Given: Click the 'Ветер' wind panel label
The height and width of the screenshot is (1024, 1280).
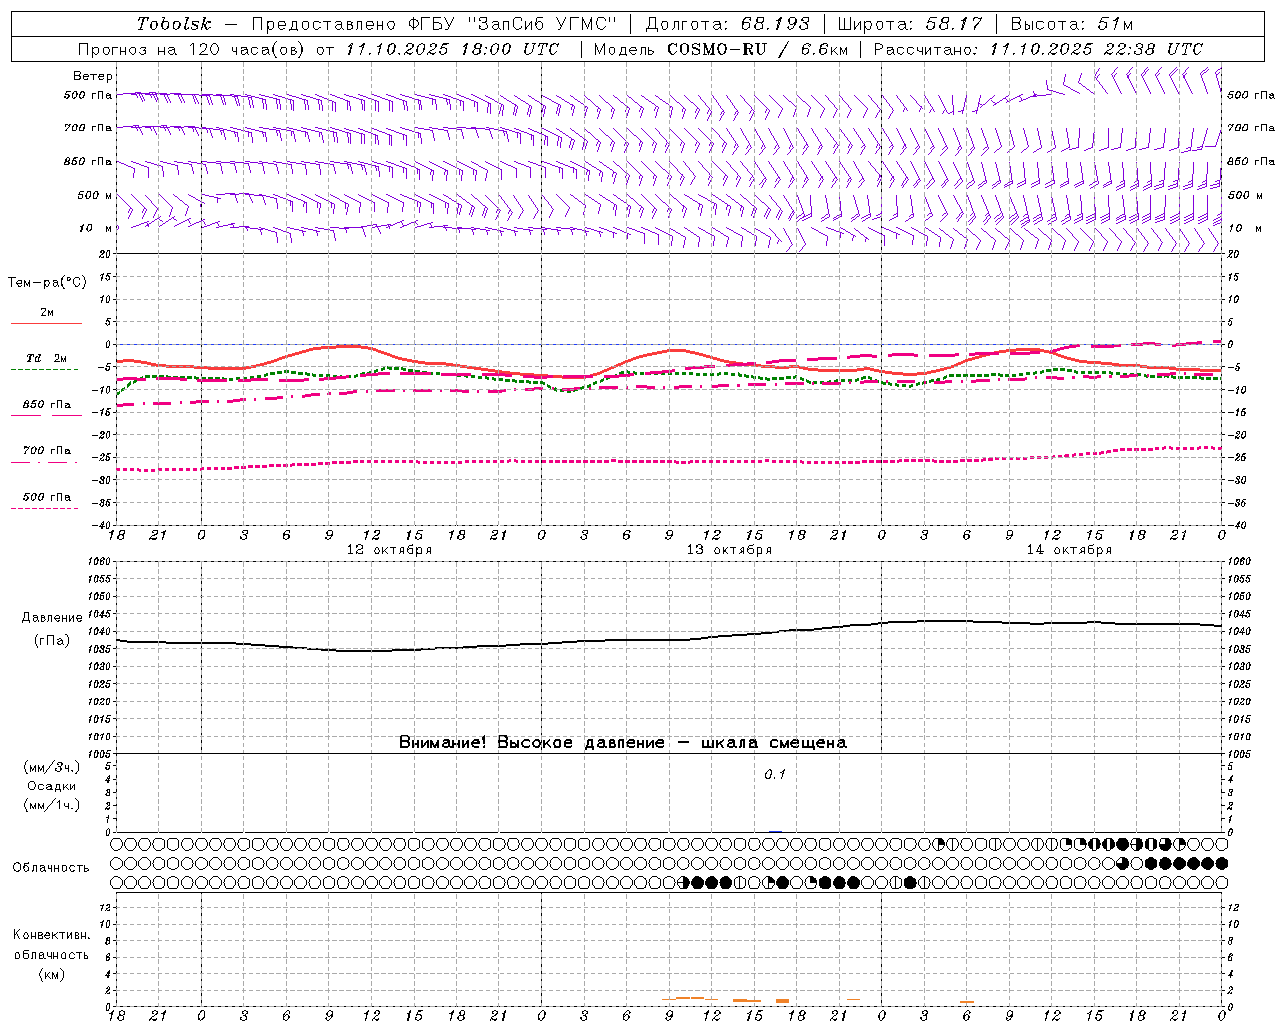Looking at the screenshot, I should 93,76.
